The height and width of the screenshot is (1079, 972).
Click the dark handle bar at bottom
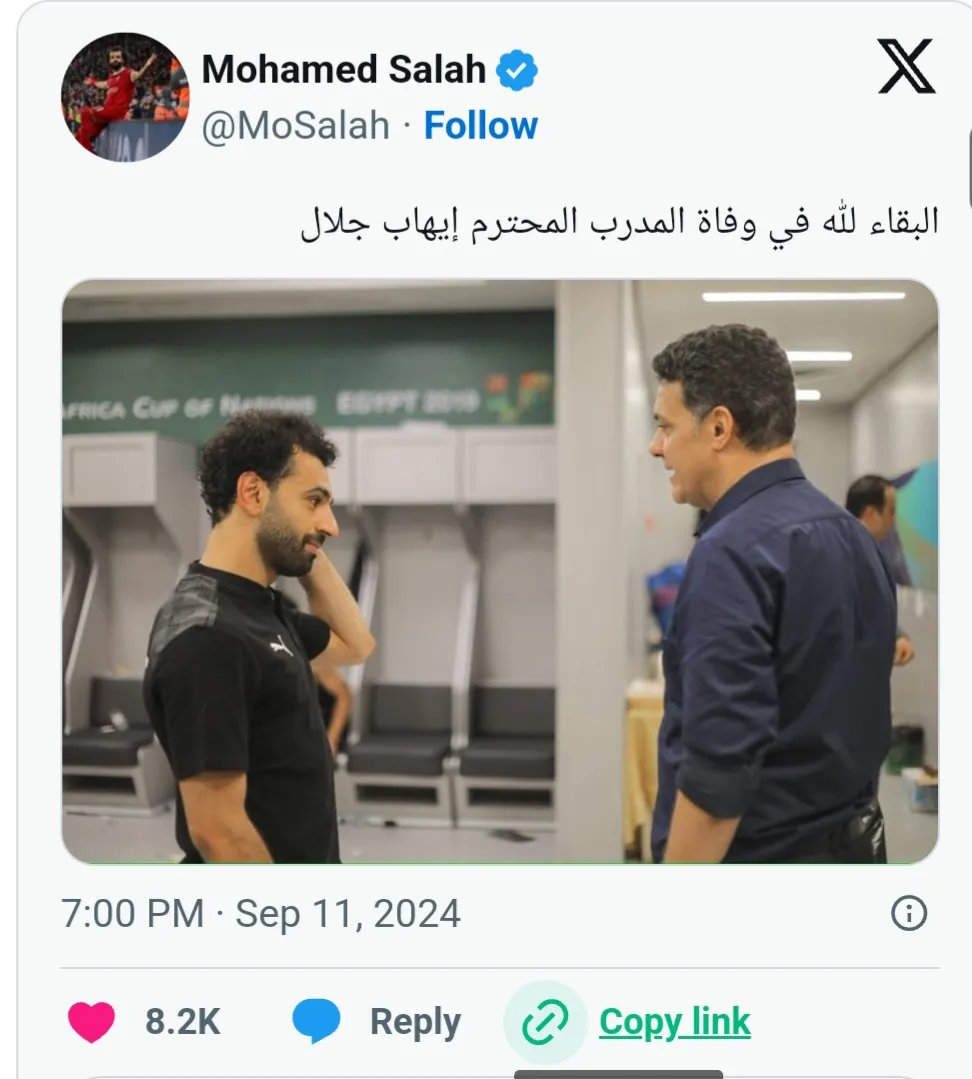click(618, 1074)
